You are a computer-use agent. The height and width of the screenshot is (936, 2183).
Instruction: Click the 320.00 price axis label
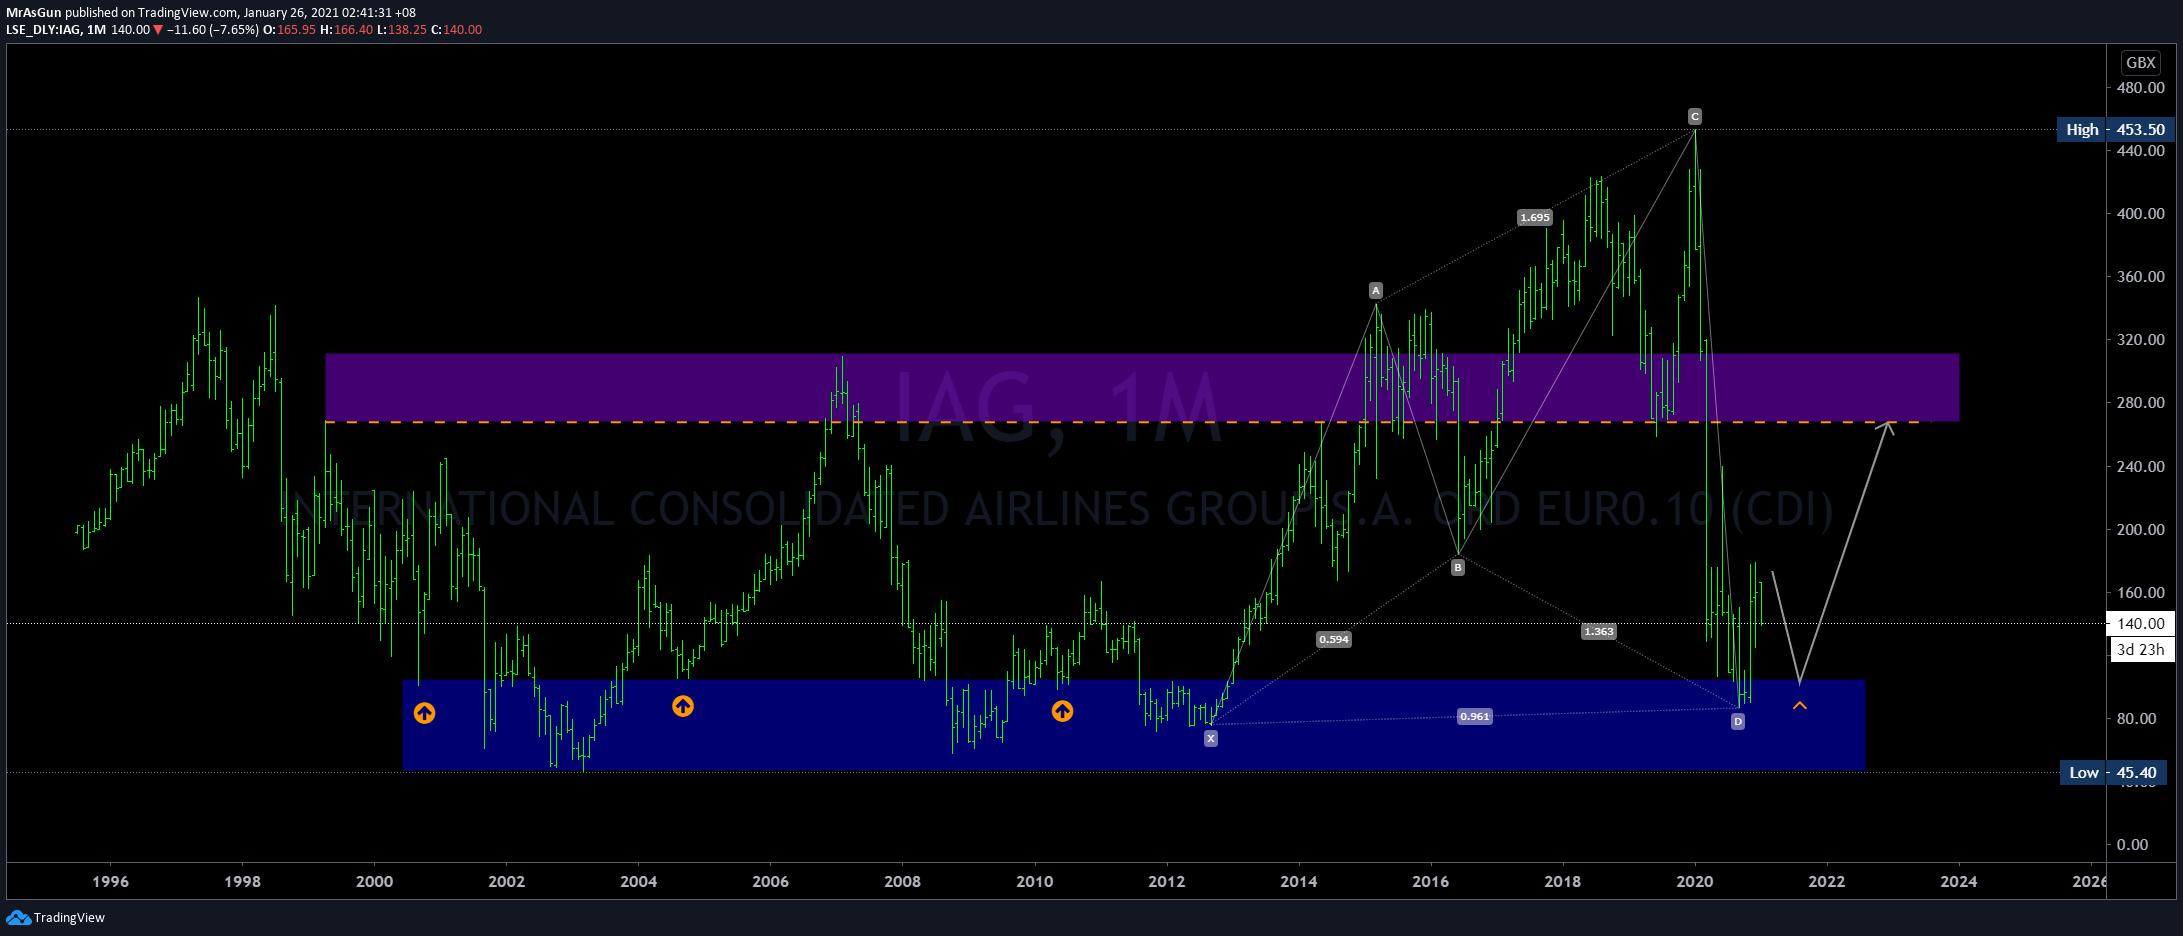coord(2141,340)
